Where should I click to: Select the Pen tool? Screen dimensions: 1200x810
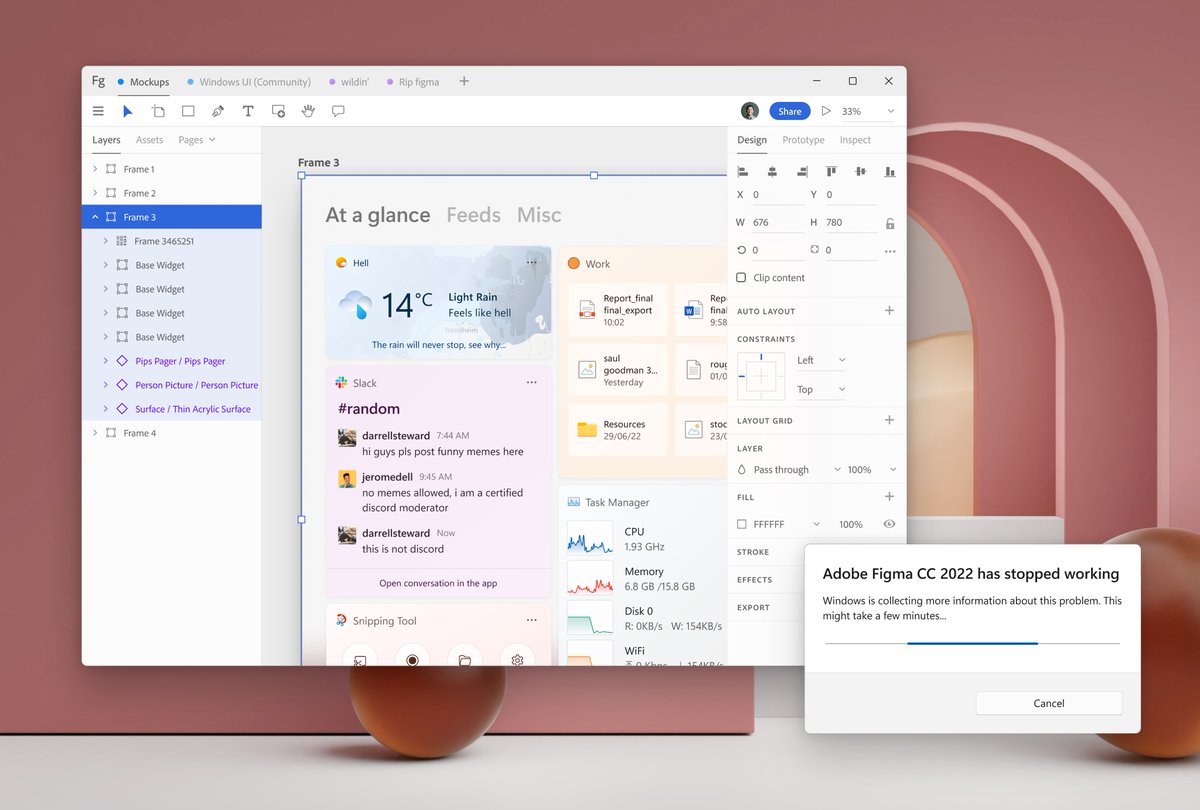tap(218, 111)
